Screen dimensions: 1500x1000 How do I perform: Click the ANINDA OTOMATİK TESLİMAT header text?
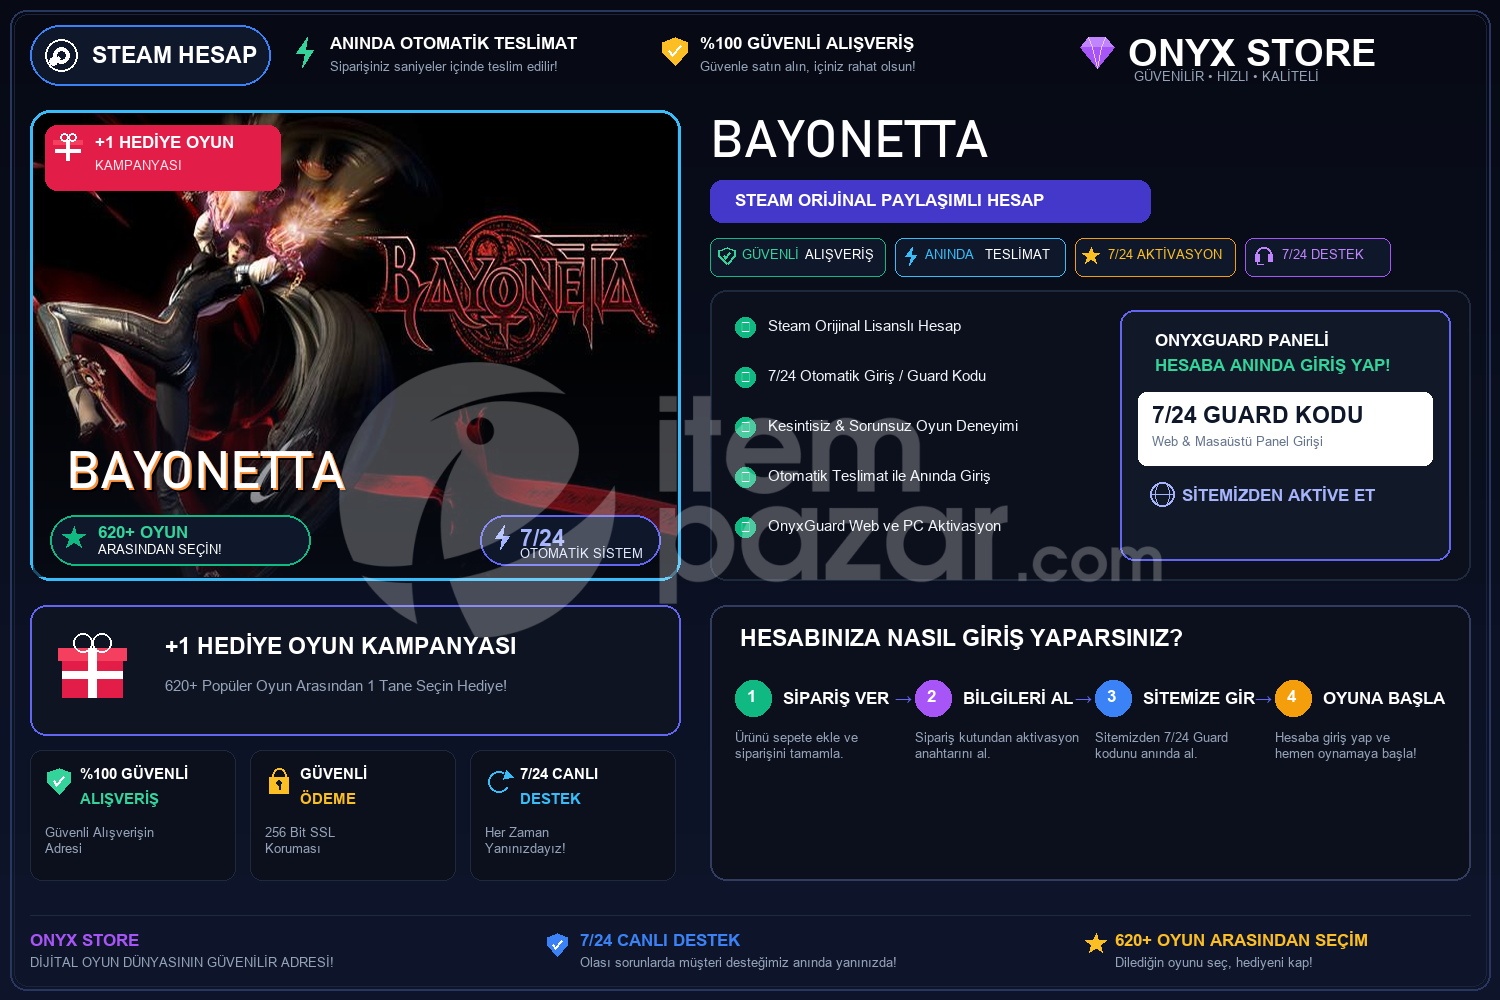(453, 43)
